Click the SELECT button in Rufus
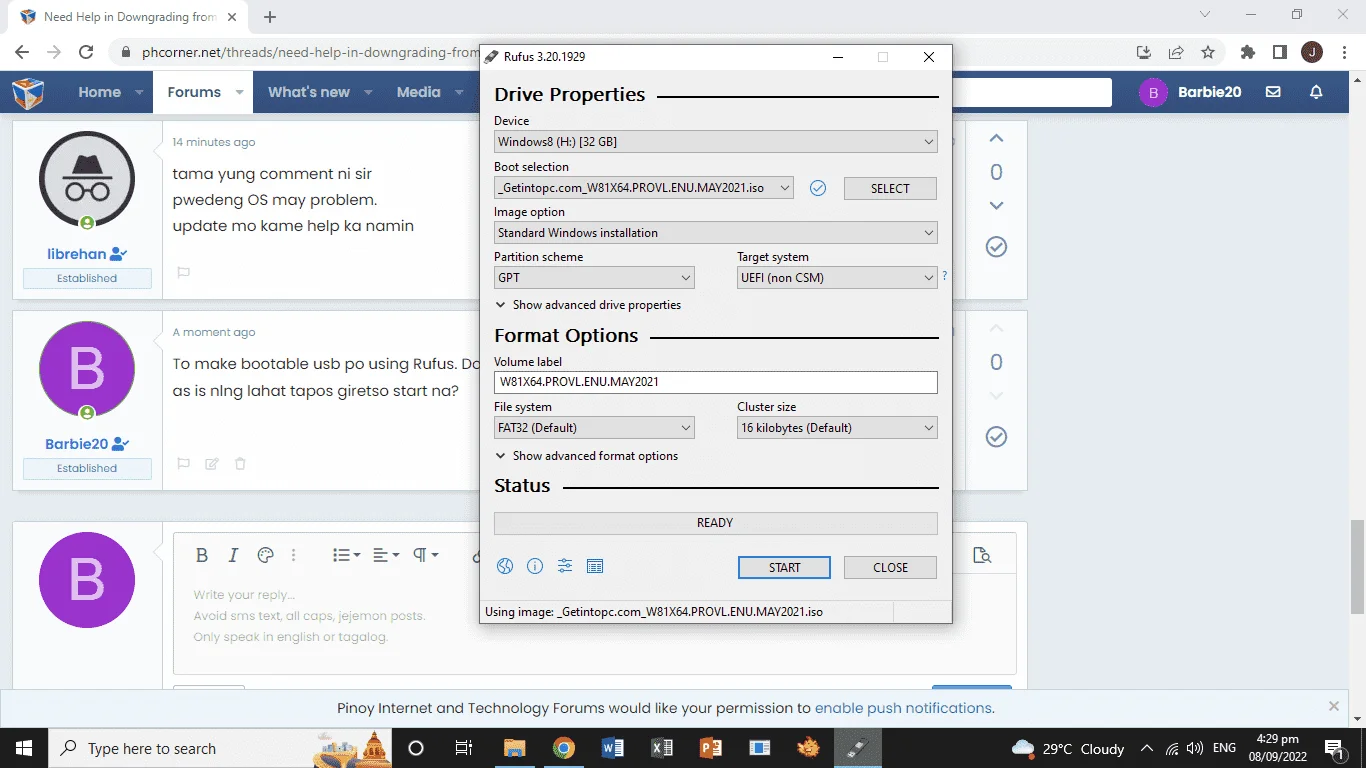This screenshot has height=768, width=1366. click(x=890, y=188)
